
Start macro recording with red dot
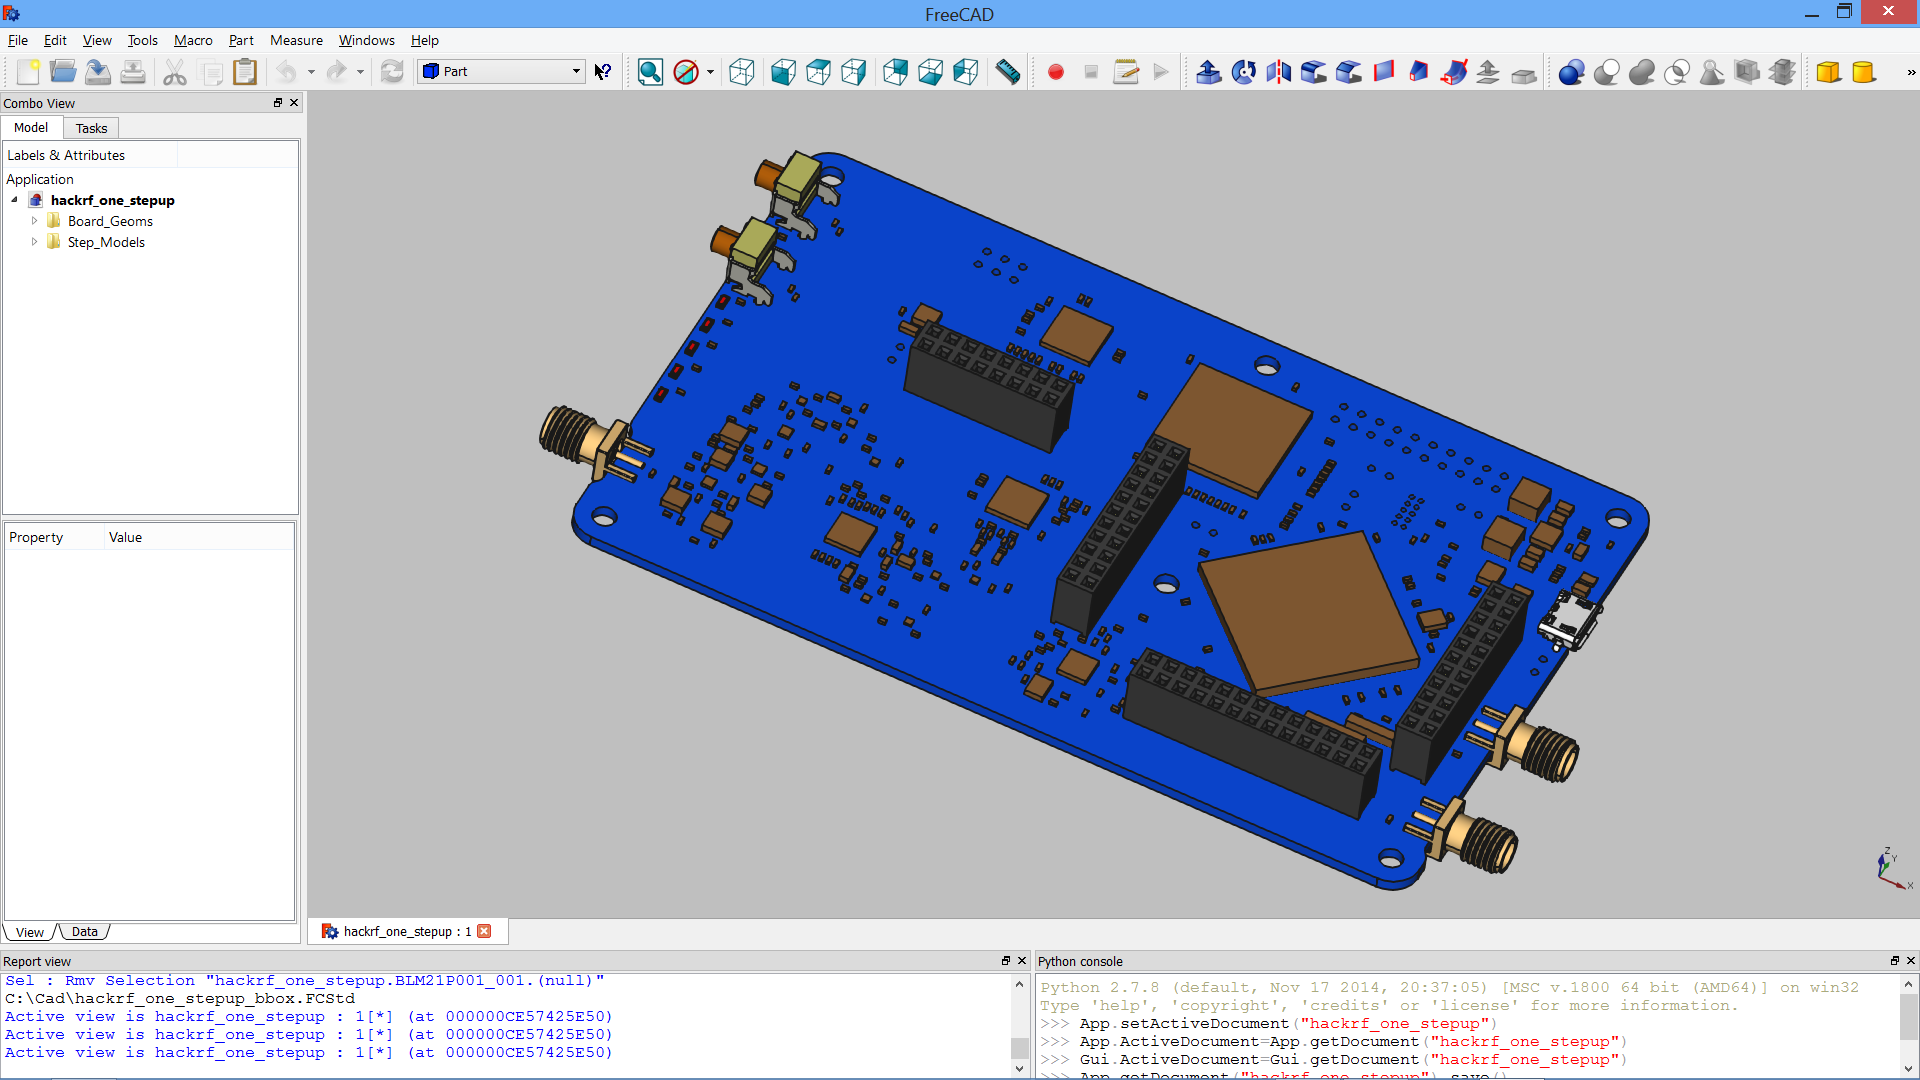coord(1055,72)
